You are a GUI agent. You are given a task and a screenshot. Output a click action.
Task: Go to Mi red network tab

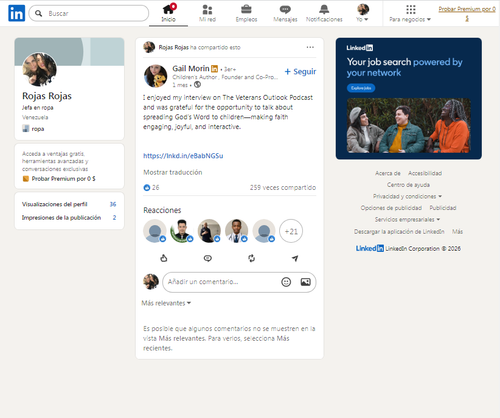point(207,13)
